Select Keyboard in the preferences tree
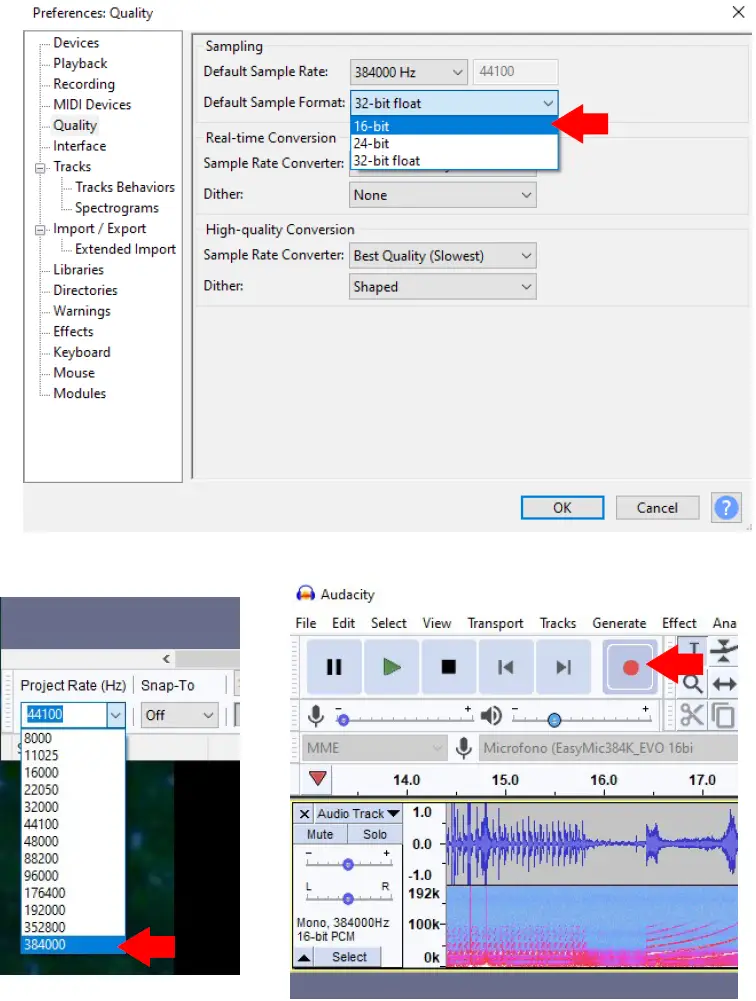The height and width of the screenshot is (1001, 756). 82,352
